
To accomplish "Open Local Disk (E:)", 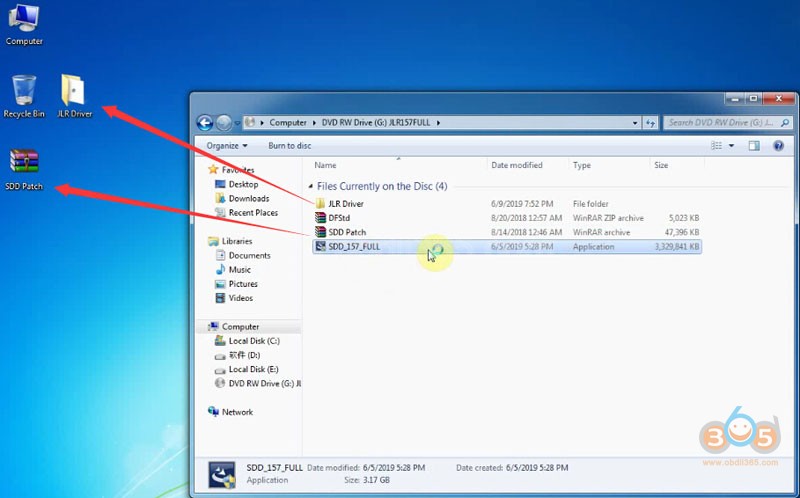I will click(253, 369).
